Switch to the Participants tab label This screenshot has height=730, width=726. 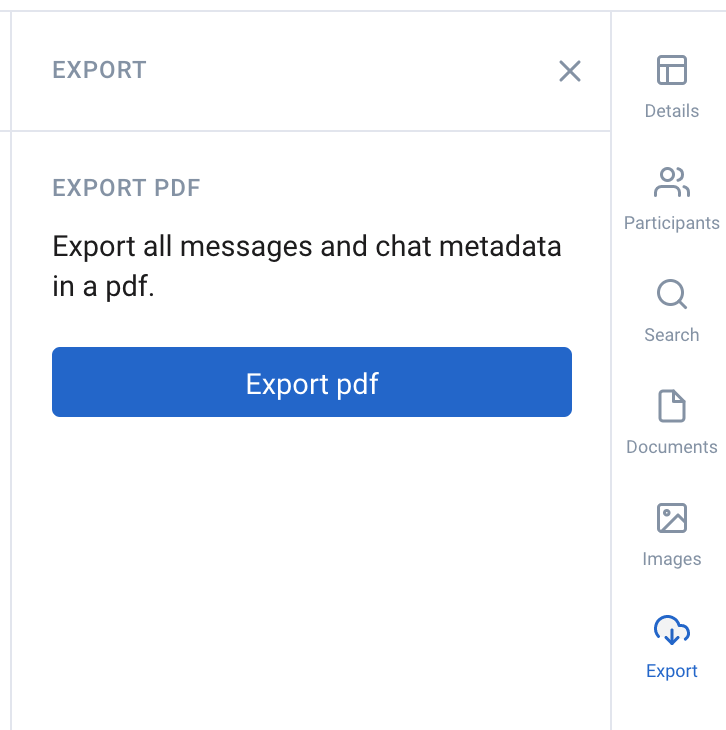tap(672, 223)
